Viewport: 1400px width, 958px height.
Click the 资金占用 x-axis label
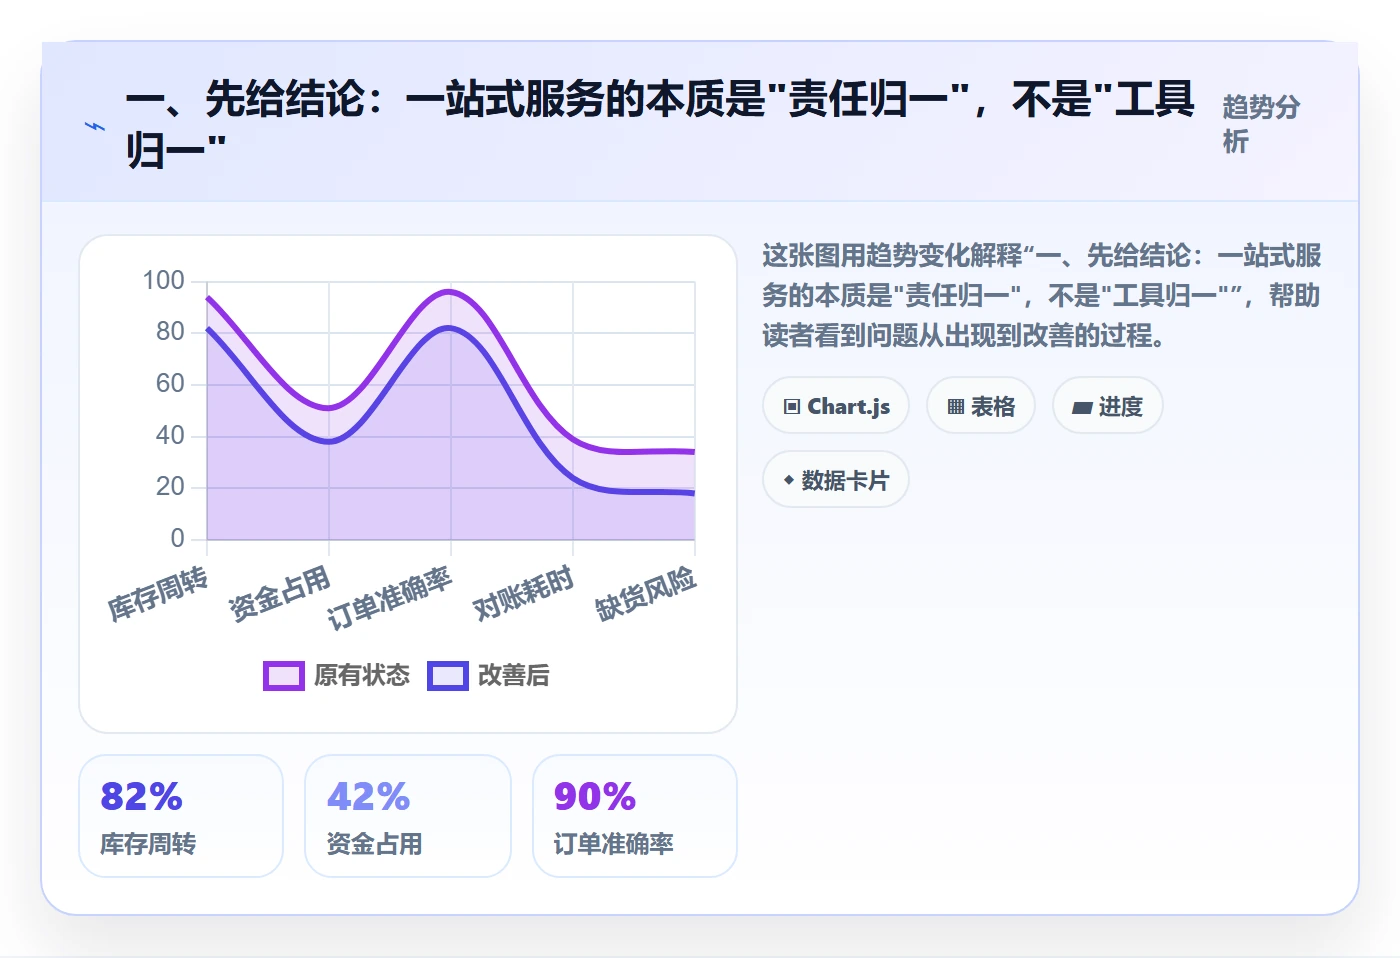click(280, 593)
